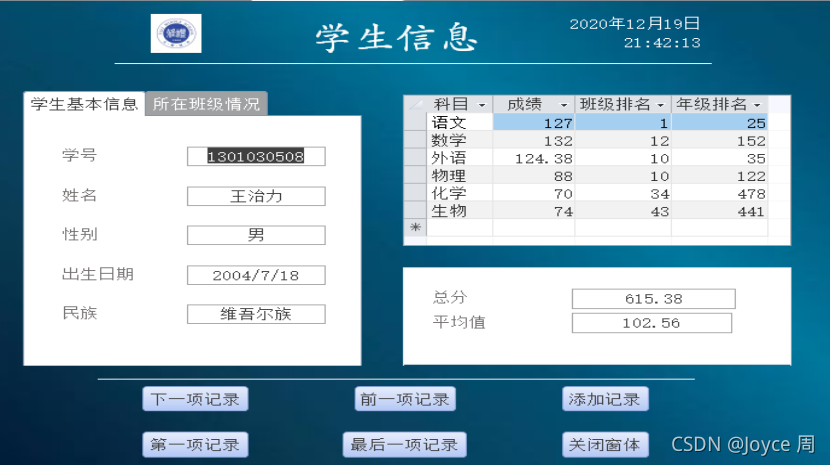This screenshot has height=466, width=830.
Task: Click the 化学 grade rank 478
Action: click(x=720, y=193)
